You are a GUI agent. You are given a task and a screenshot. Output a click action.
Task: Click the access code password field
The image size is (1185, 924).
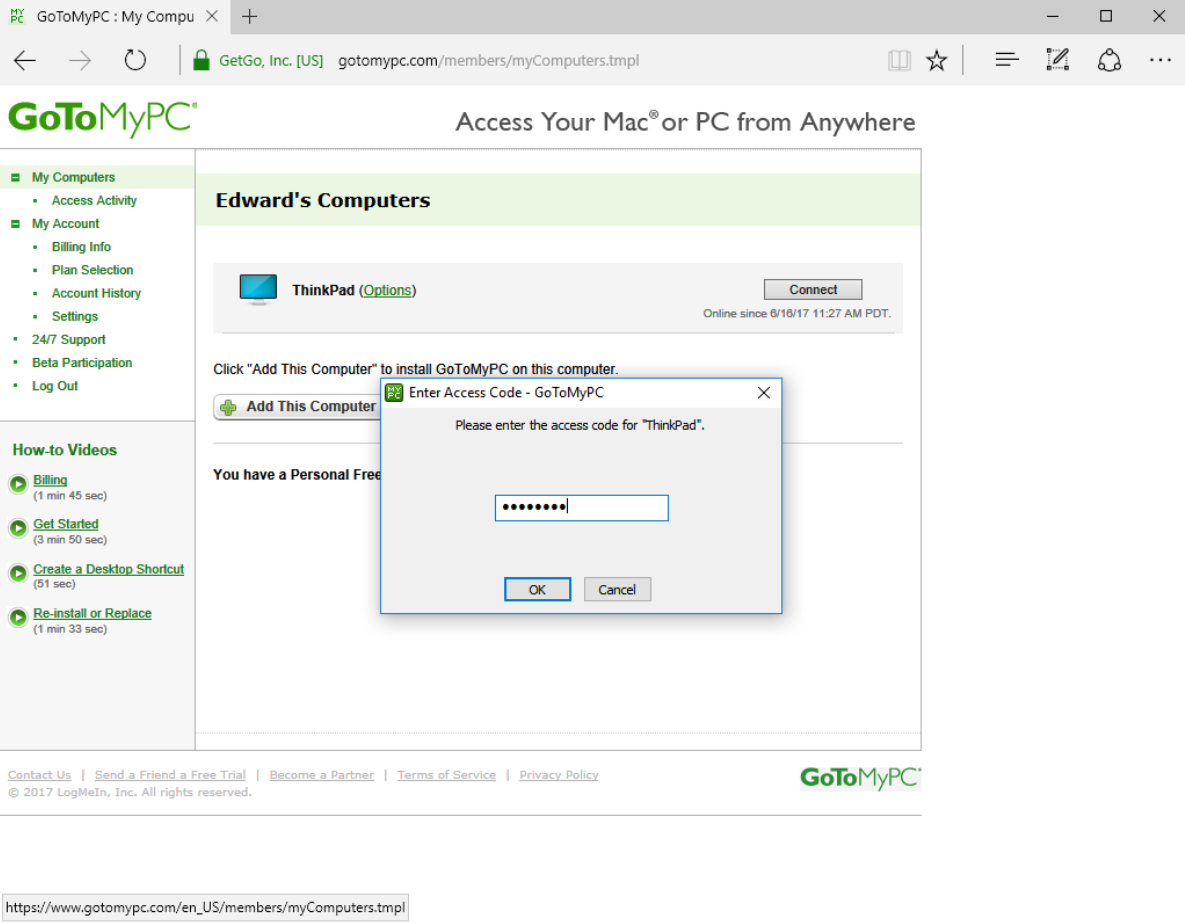coord(582,508)
